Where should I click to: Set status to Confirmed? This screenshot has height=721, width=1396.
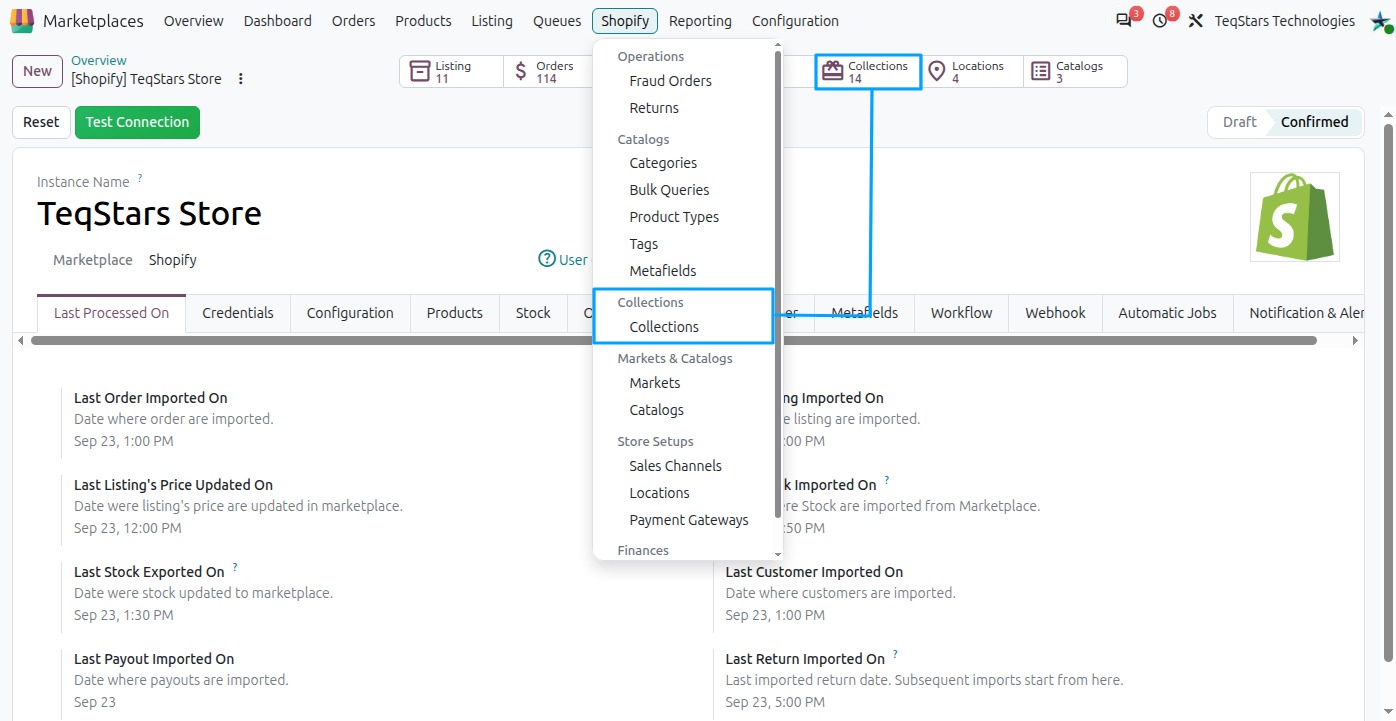[x=1314, y=122]
